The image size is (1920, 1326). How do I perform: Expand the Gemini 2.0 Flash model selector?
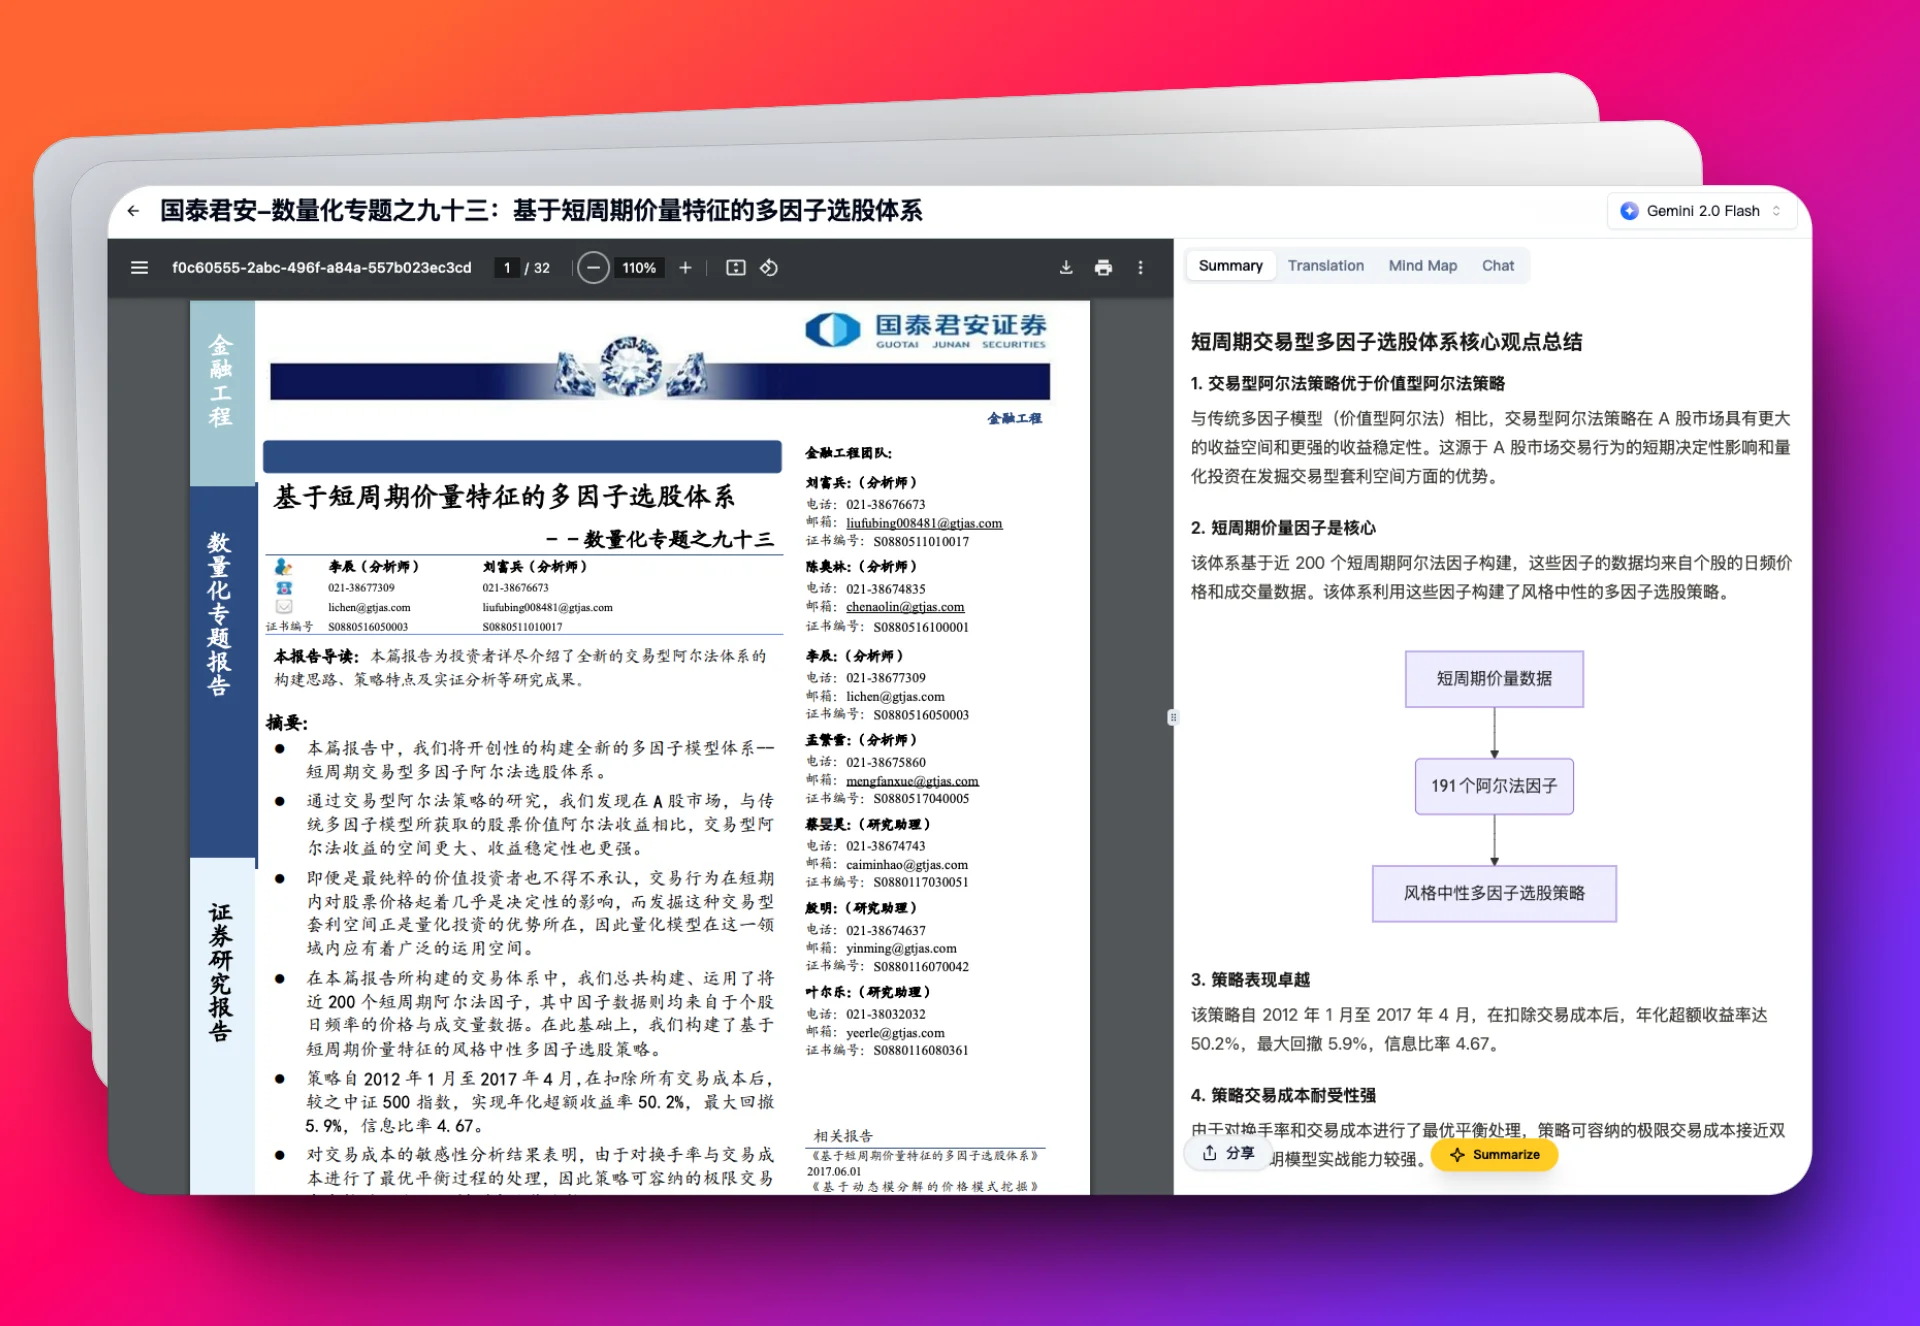(x=1702, y=211)
